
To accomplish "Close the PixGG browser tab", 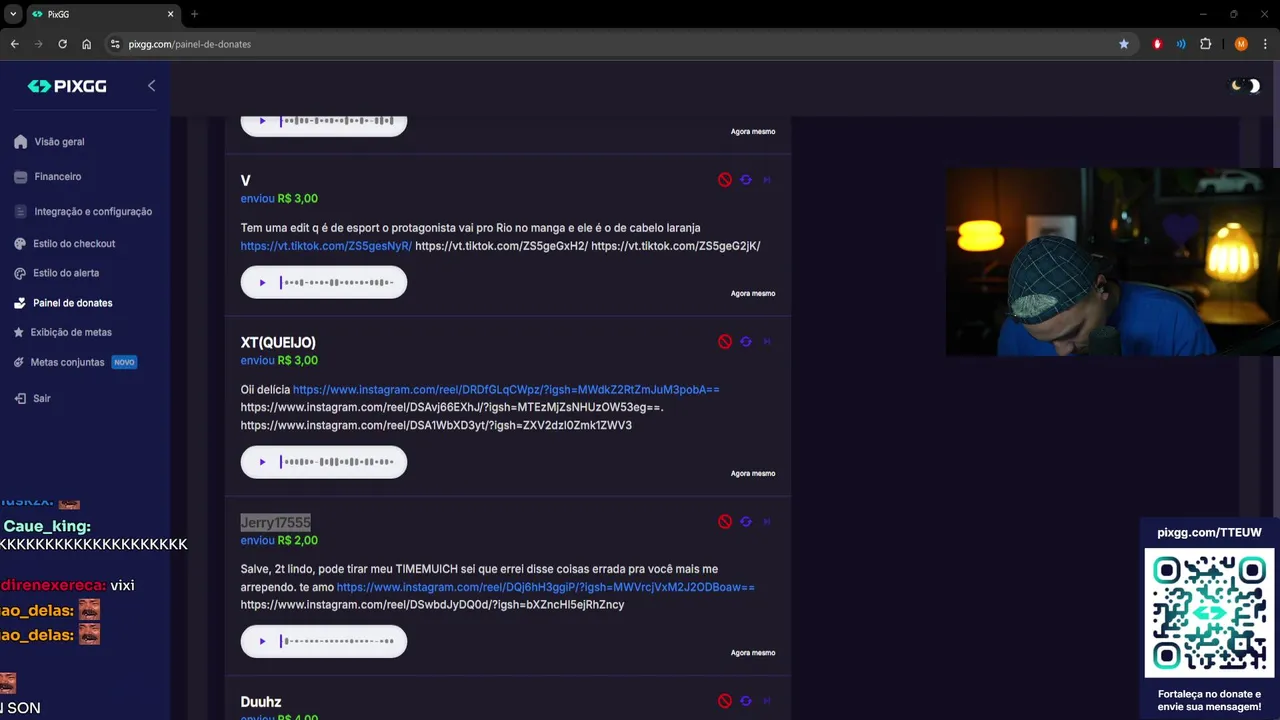I will pyautogui.click(x=171, y=14).
